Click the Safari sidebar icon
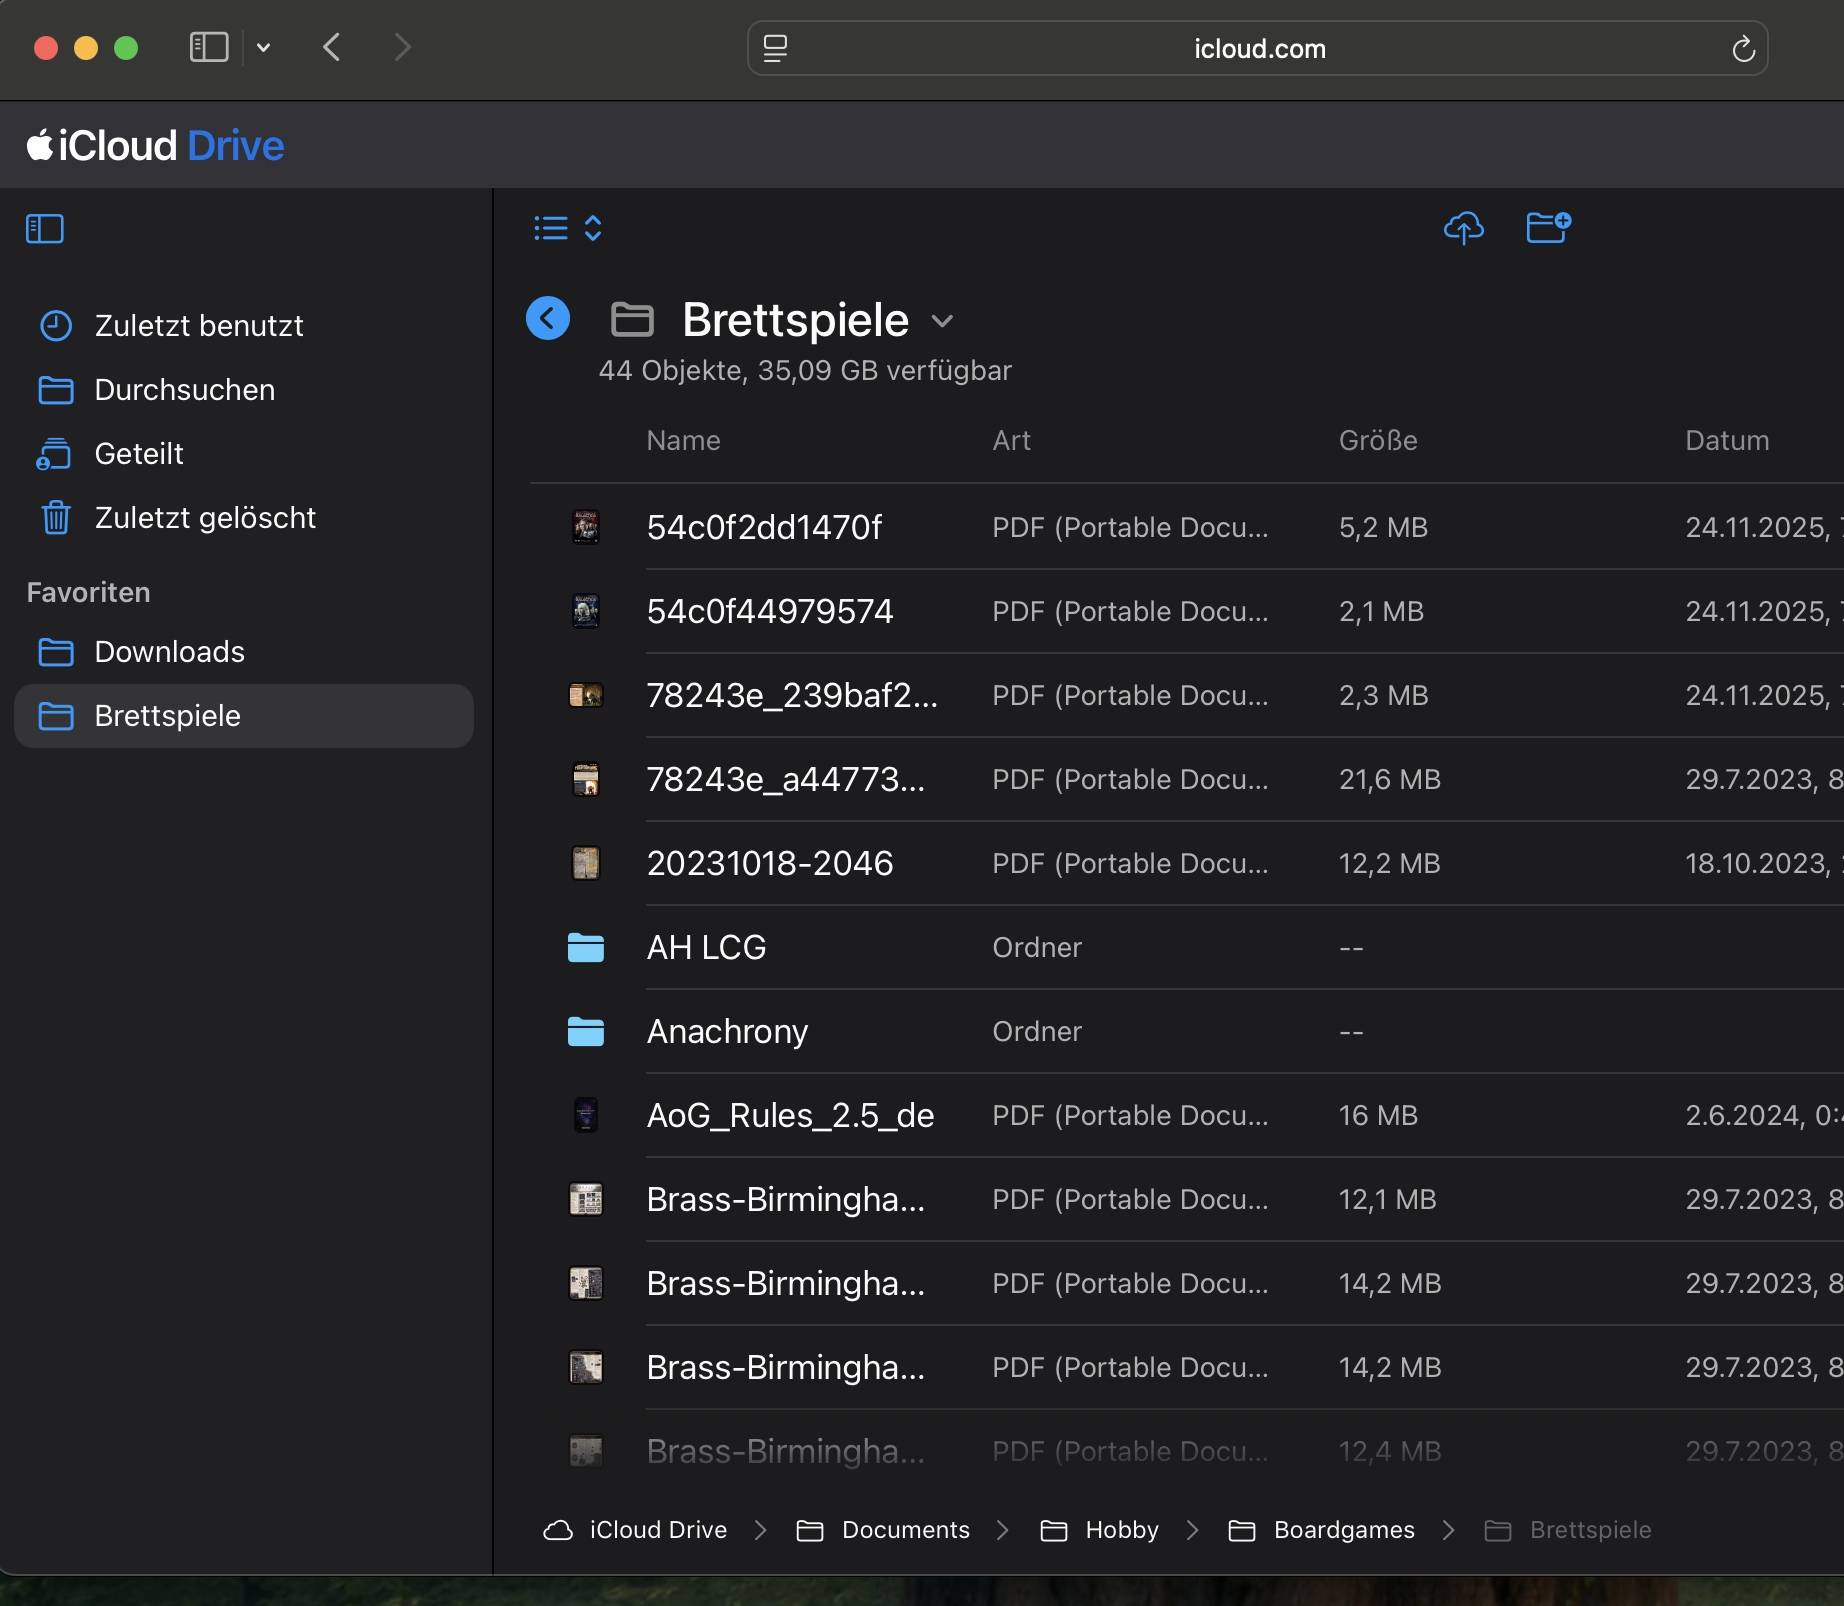This screenshot has height=1606, width=1844. tap(209, 47)
